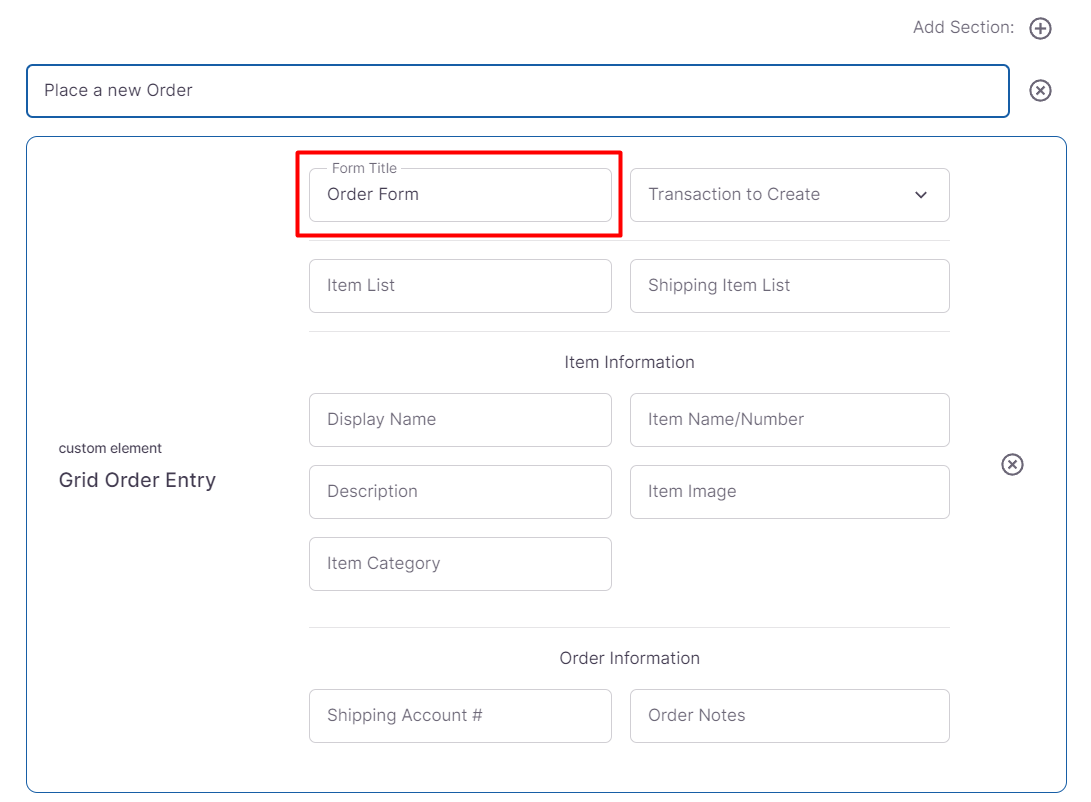Click the 'custom element' label

(110, 448)
